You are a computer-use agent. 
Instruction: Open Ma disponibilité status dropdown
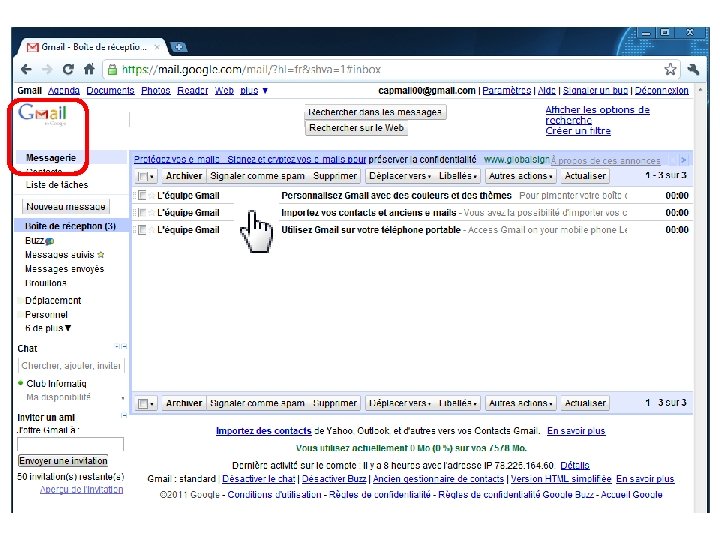point(123,398)
